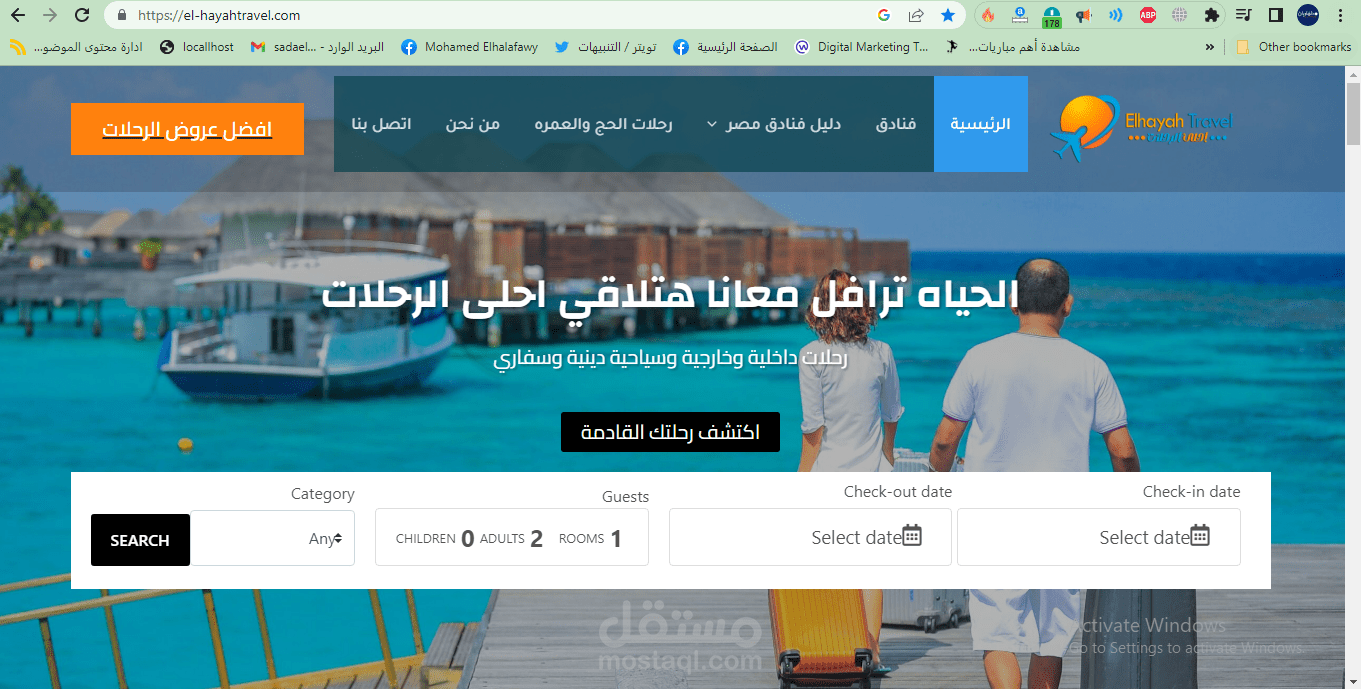Click the Google icon in address bar
Screen dimensions: 1361x689
884,15
